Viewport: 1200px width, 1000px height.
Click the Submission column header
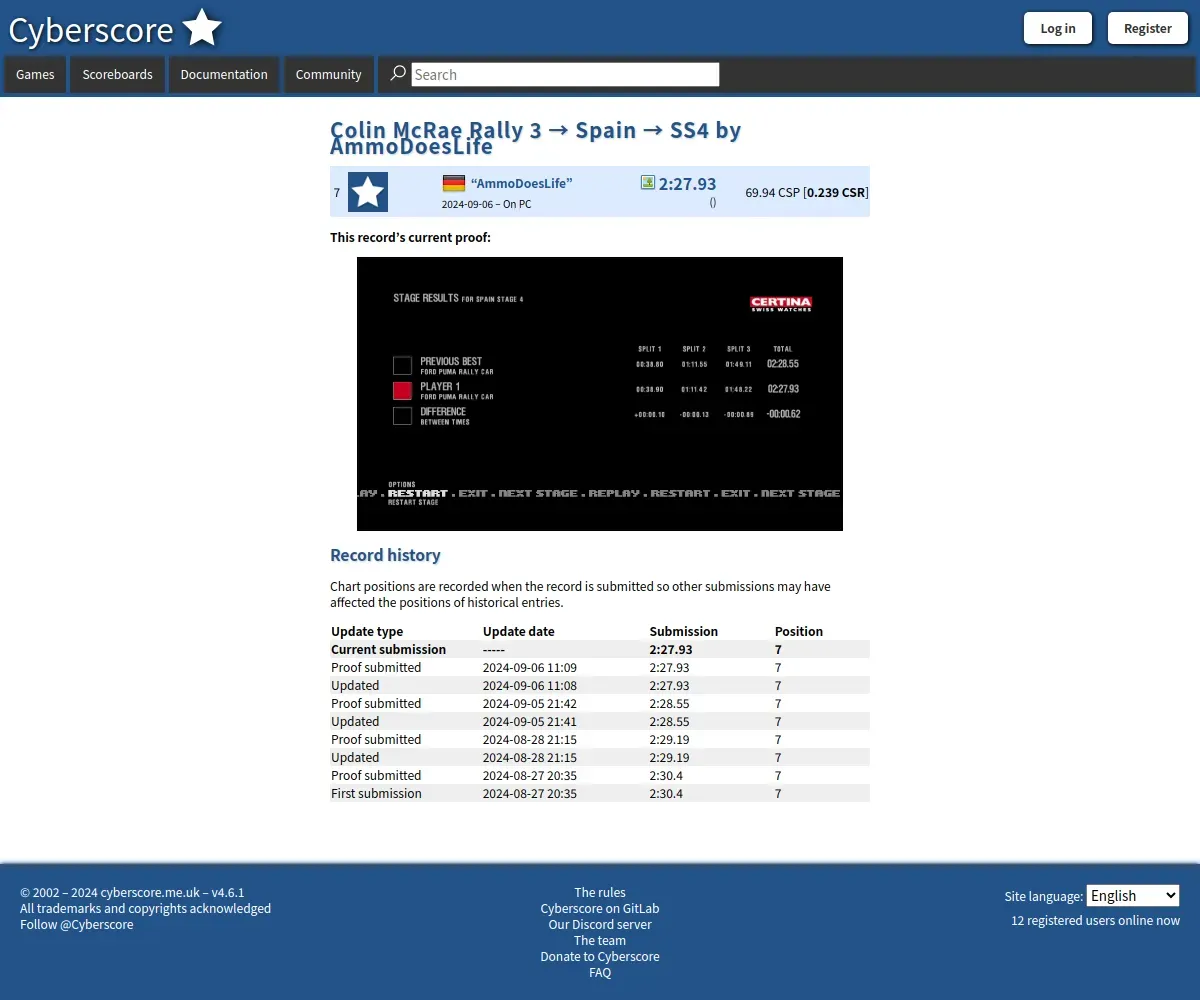[x=684, y=631]
